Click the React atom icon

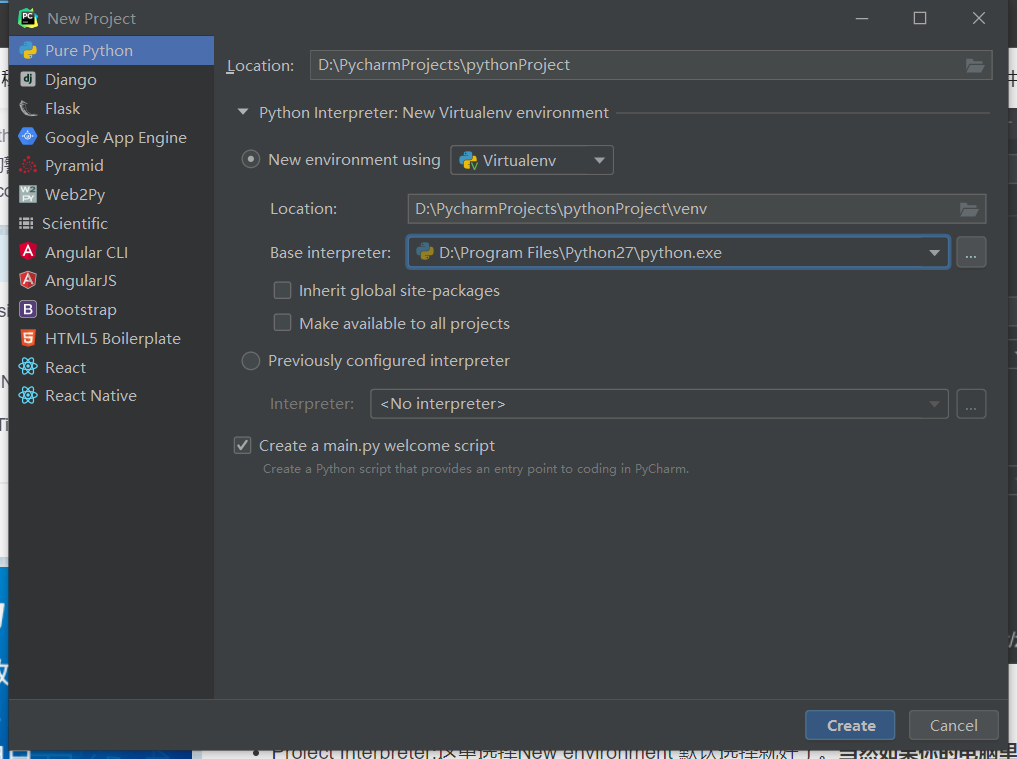pos(28,367)
